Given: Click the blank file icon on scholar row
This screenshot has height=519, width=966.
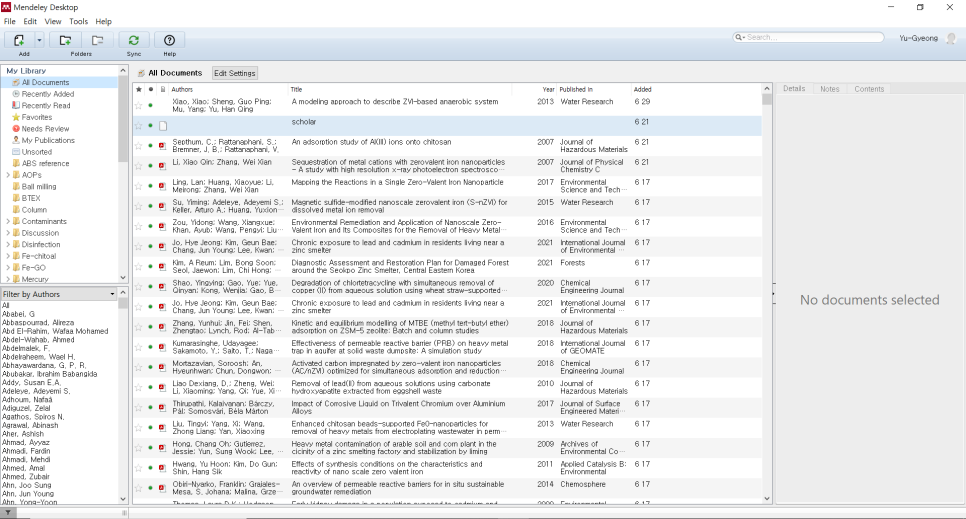Looking at the screenshot, I should tap(163, 126).
